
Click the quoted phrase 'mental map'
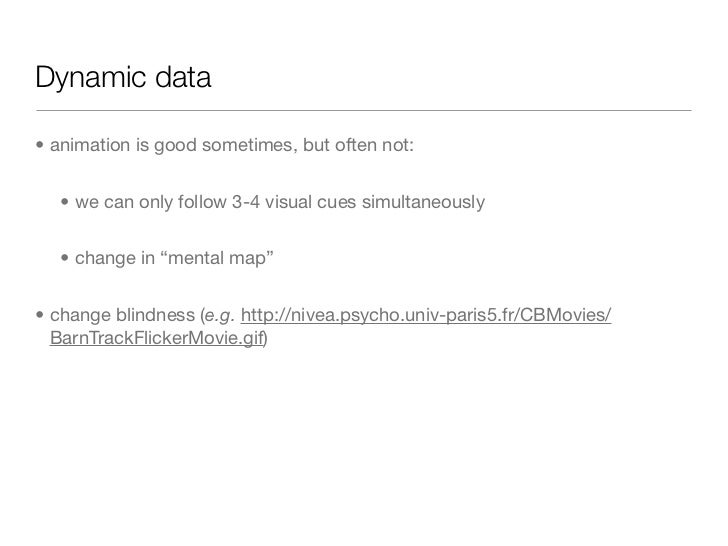tap(216, 258)
